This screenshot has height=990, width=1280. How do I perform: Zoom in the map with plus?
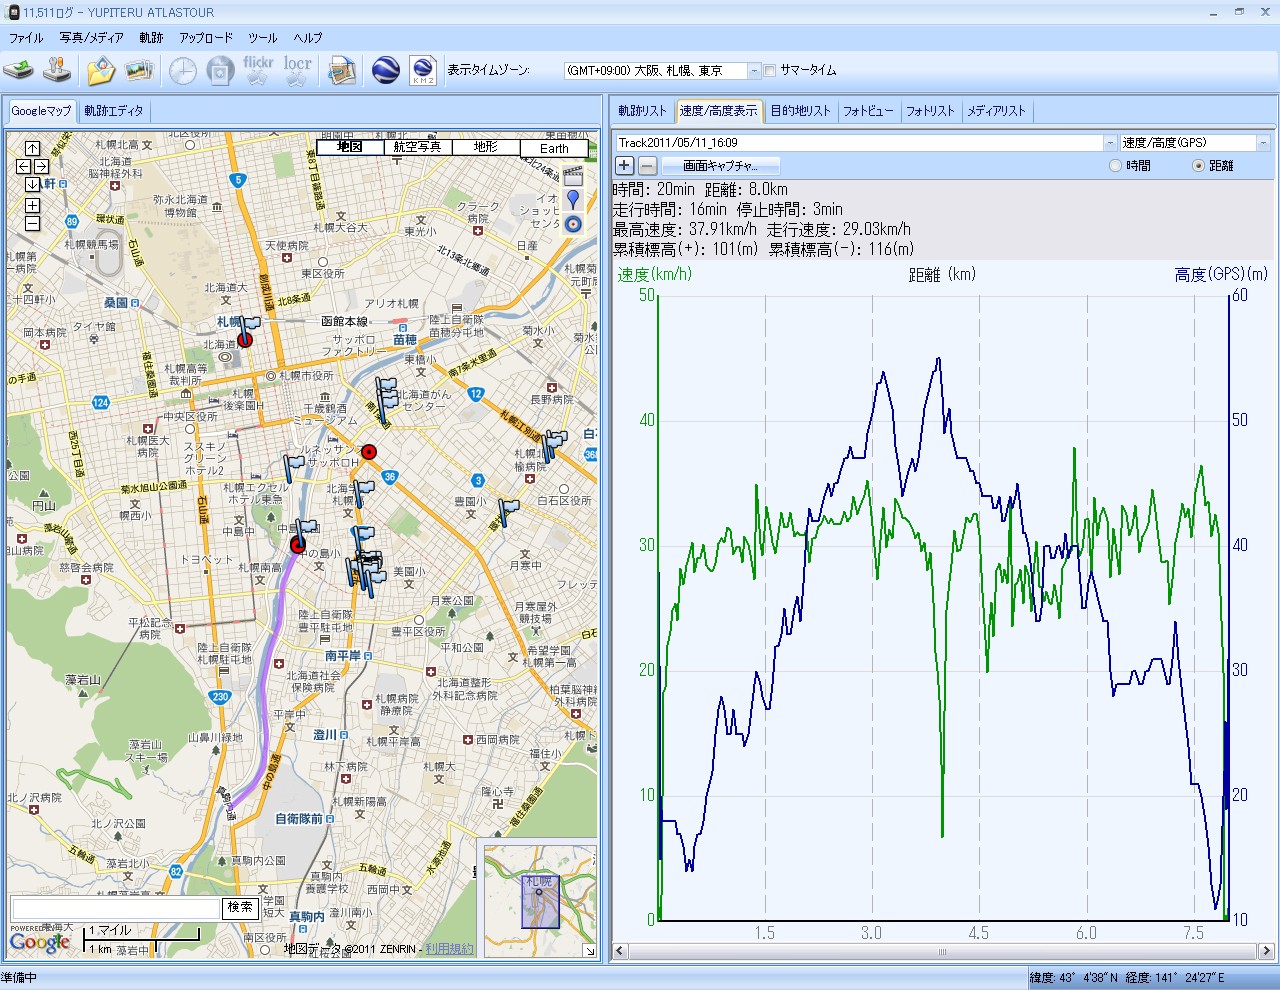[32, 205]
